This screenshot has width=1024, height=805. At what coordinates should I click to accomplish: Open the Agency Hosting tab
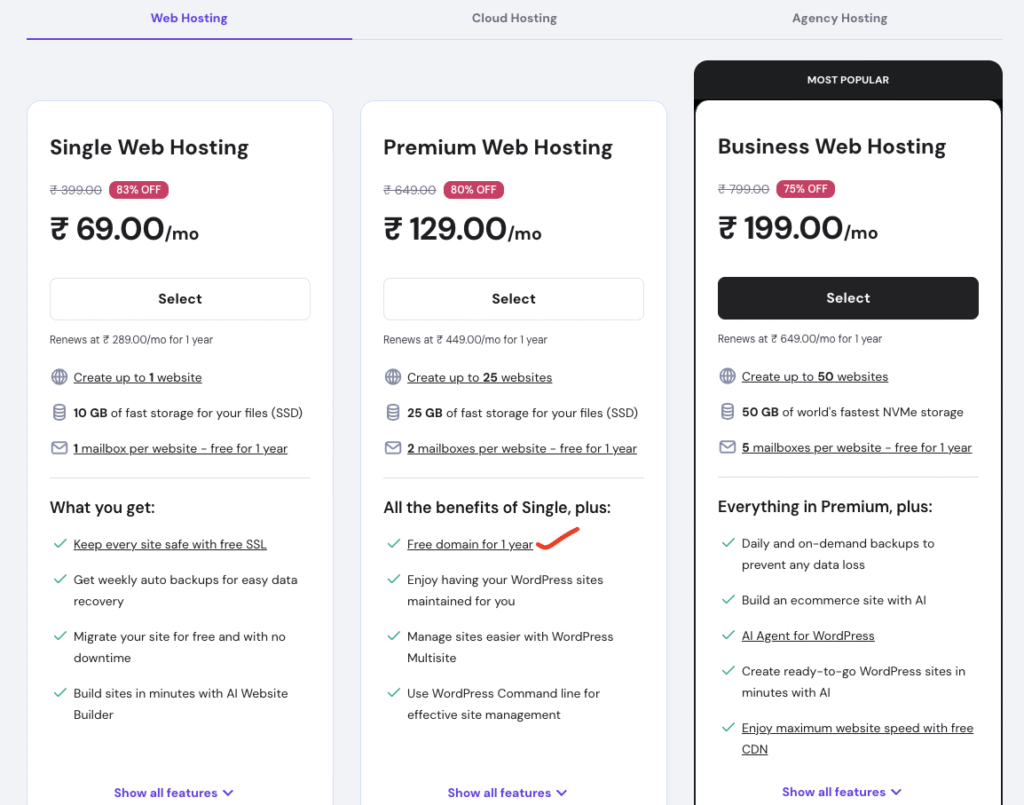[839, 18]
